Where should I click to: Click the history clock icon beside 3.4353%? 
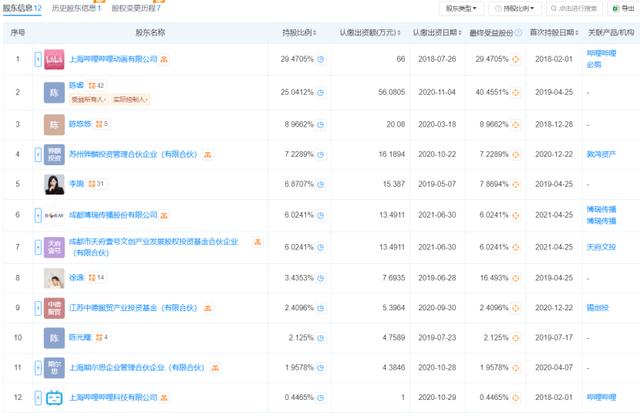[x=321, y=278]
